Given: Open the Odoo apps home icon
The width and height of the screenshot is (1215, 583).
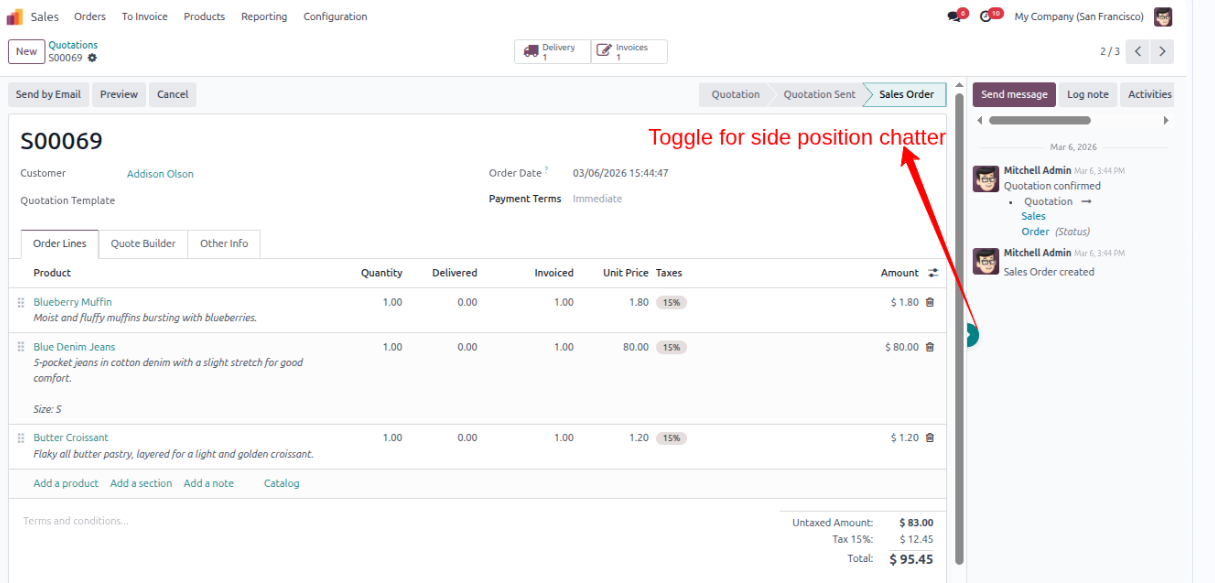Looking at the screenshot, I should (x=15, y=16).
